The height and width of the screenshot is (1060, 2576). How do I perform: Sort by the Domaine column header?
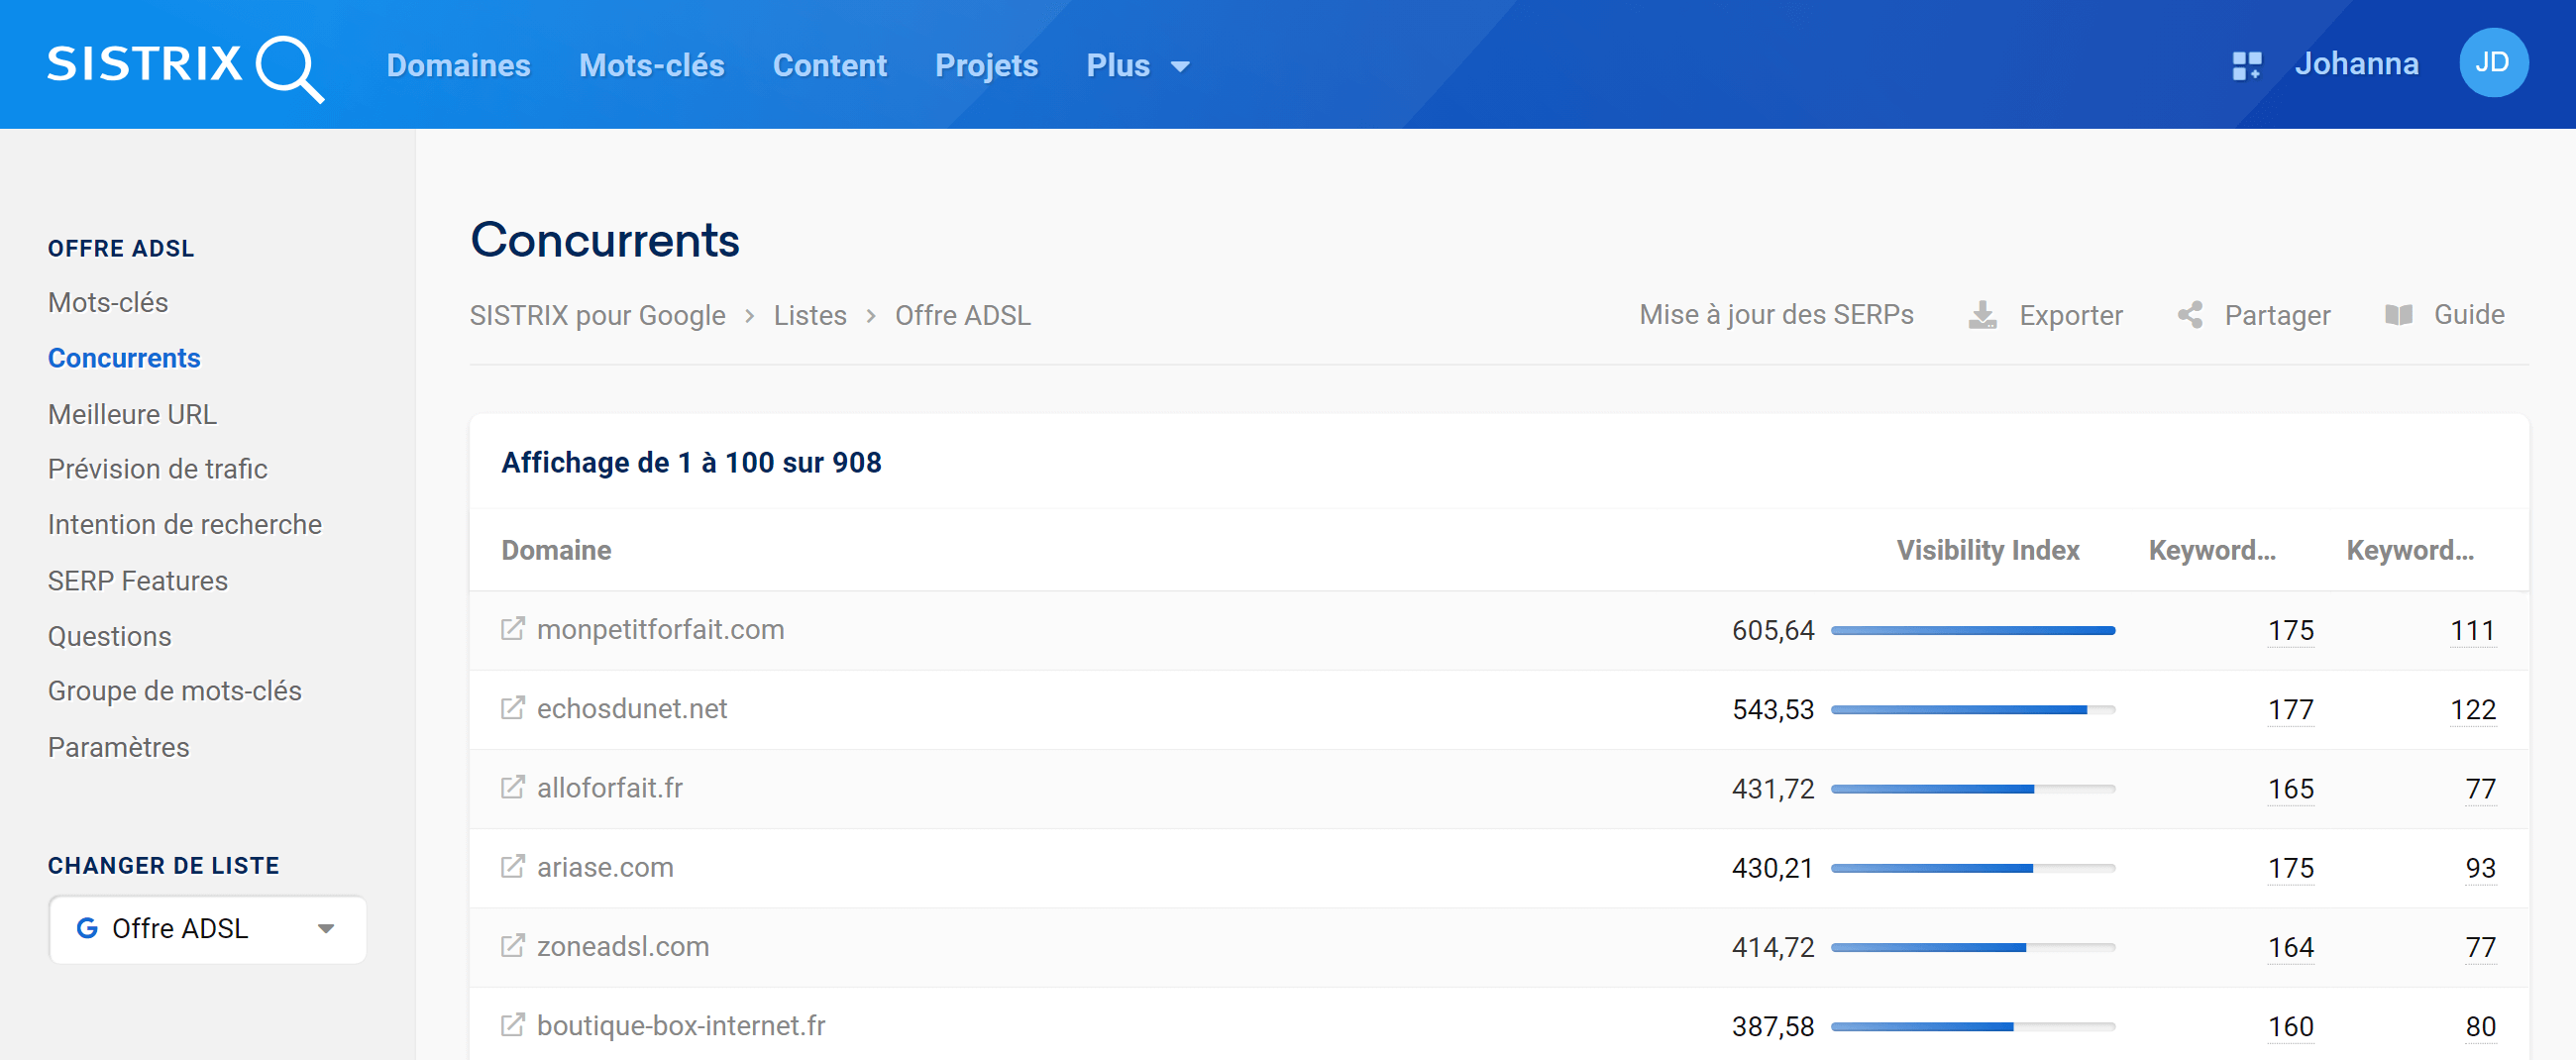click(556, 550)
